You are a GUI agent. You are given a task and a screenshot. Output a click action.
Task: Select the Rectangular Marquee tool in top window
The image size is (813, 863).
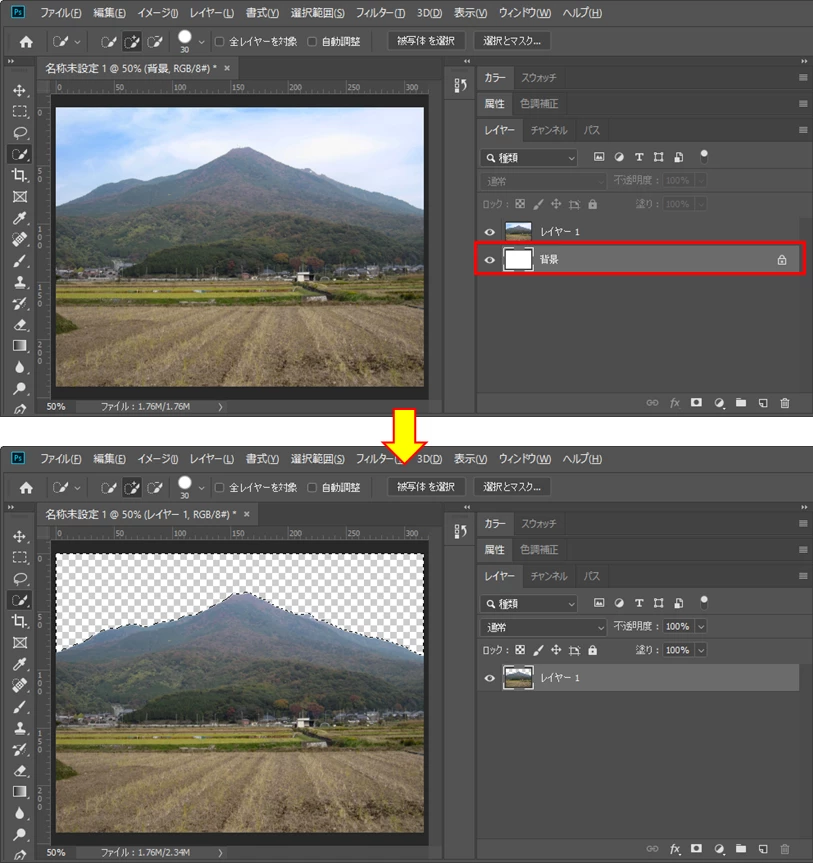20,112
